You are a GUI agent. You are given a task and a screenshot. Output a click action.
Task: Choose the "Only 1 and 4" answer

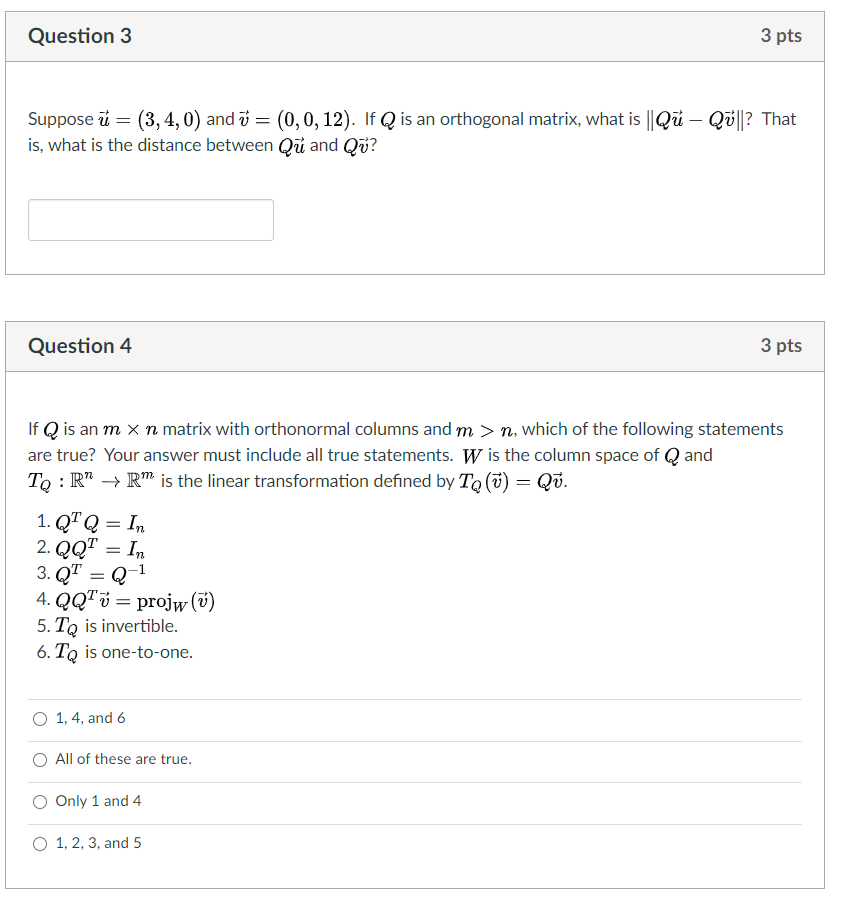(39, 801)
